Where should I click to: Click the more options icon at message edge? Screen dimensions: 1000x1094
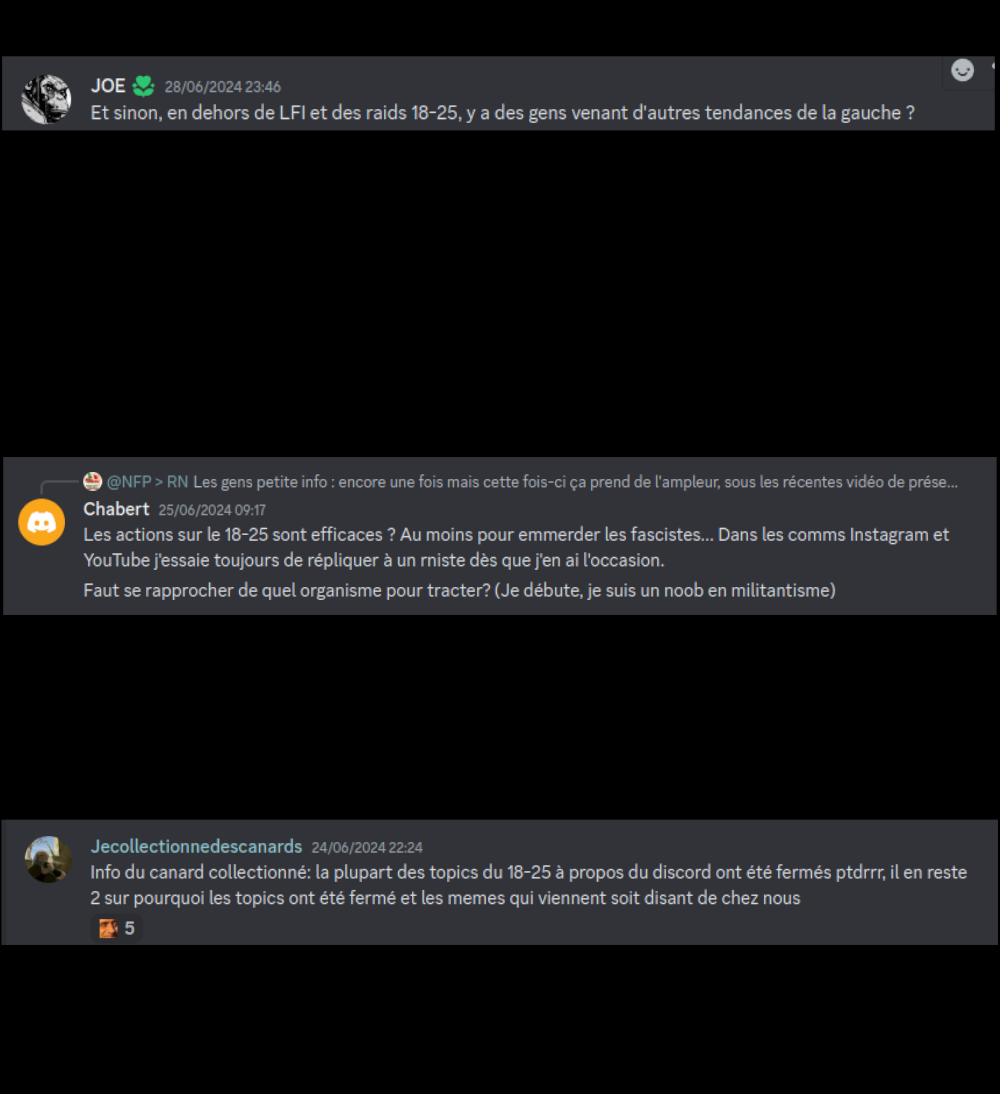994,66
